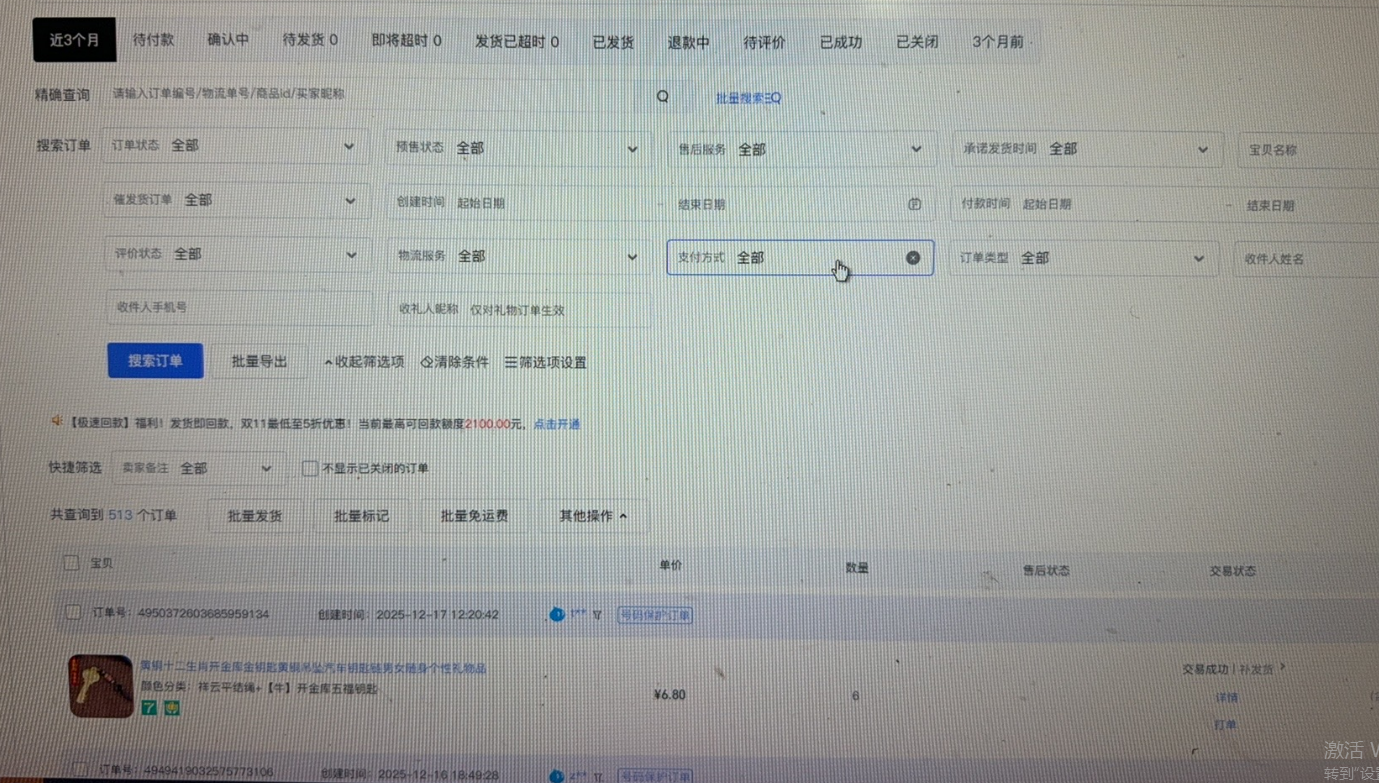Click the 批量免运费 button

point(474,516)
